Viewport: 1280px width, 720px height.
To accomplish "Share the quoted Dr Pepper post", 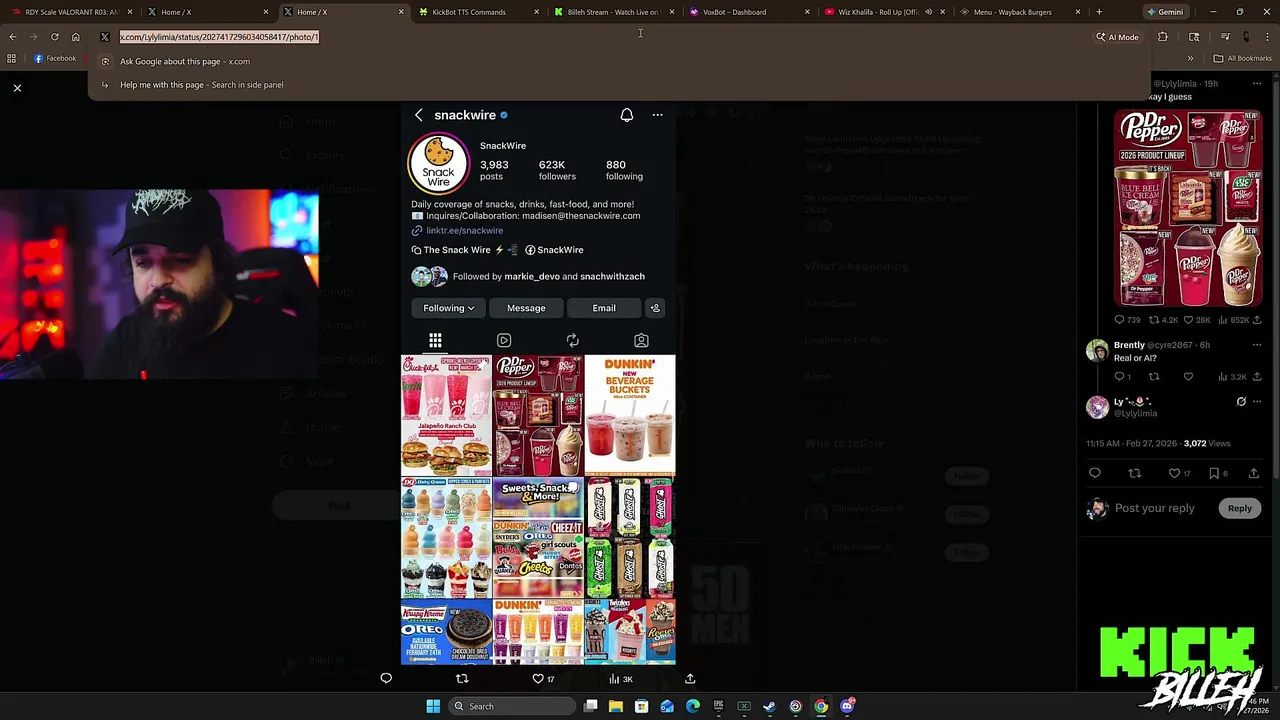I will tap(1257, 320).
